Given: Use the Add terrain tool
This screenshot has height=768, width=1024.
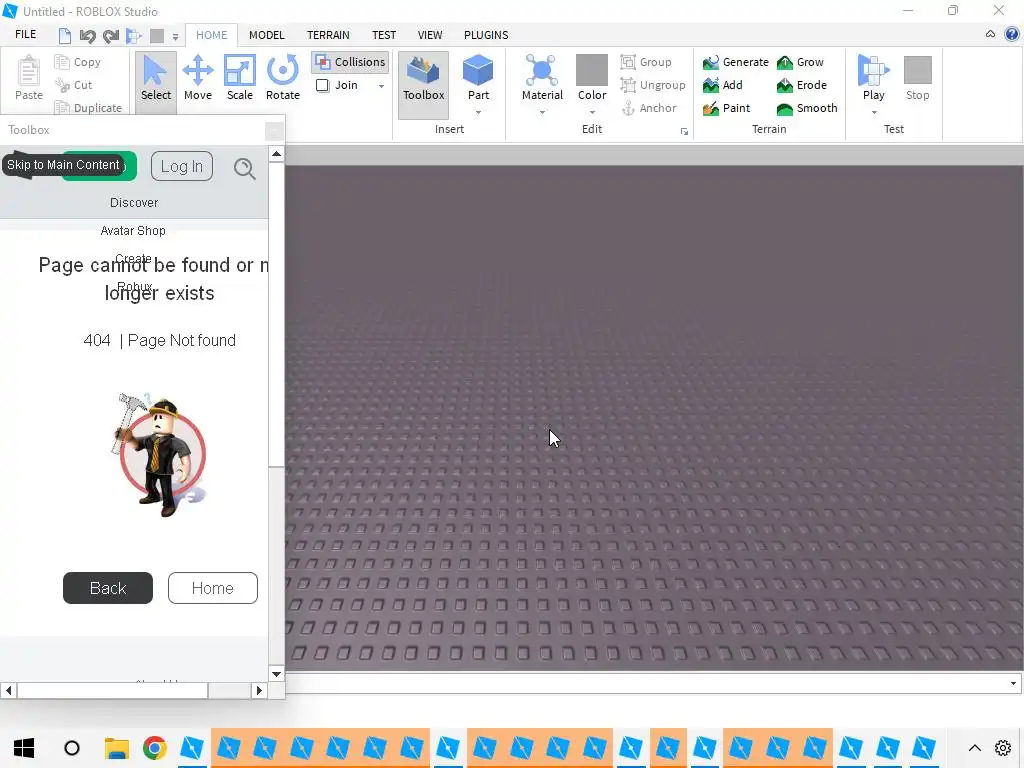Looking at the screenshot, I should pyautogui.click(x=722, y=85).
